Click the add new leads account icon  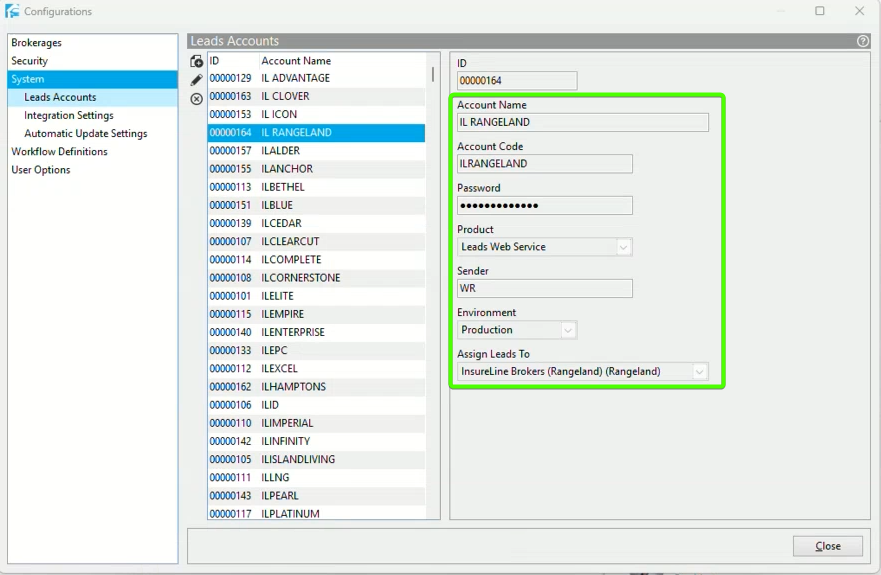(x=196, y=61)
